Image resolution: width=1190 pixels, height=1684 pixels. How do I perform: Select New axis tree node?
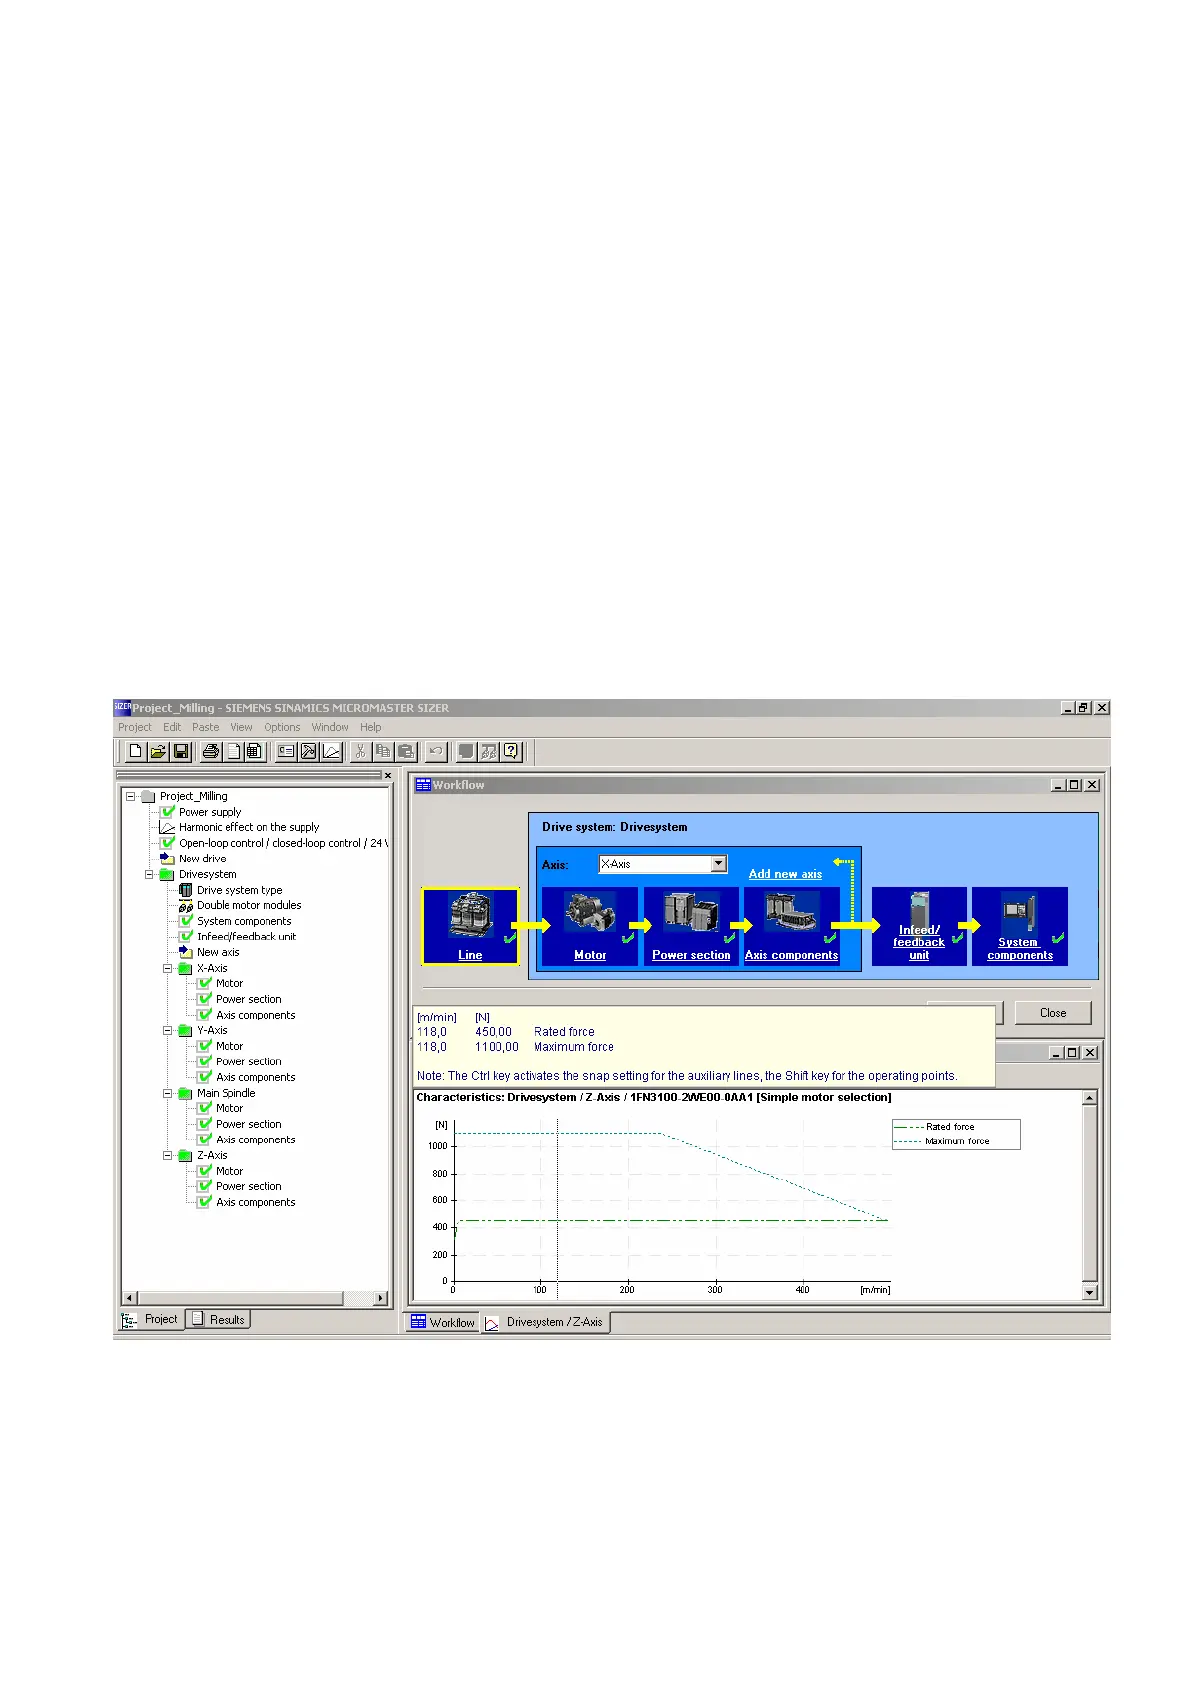coord(218,952)
